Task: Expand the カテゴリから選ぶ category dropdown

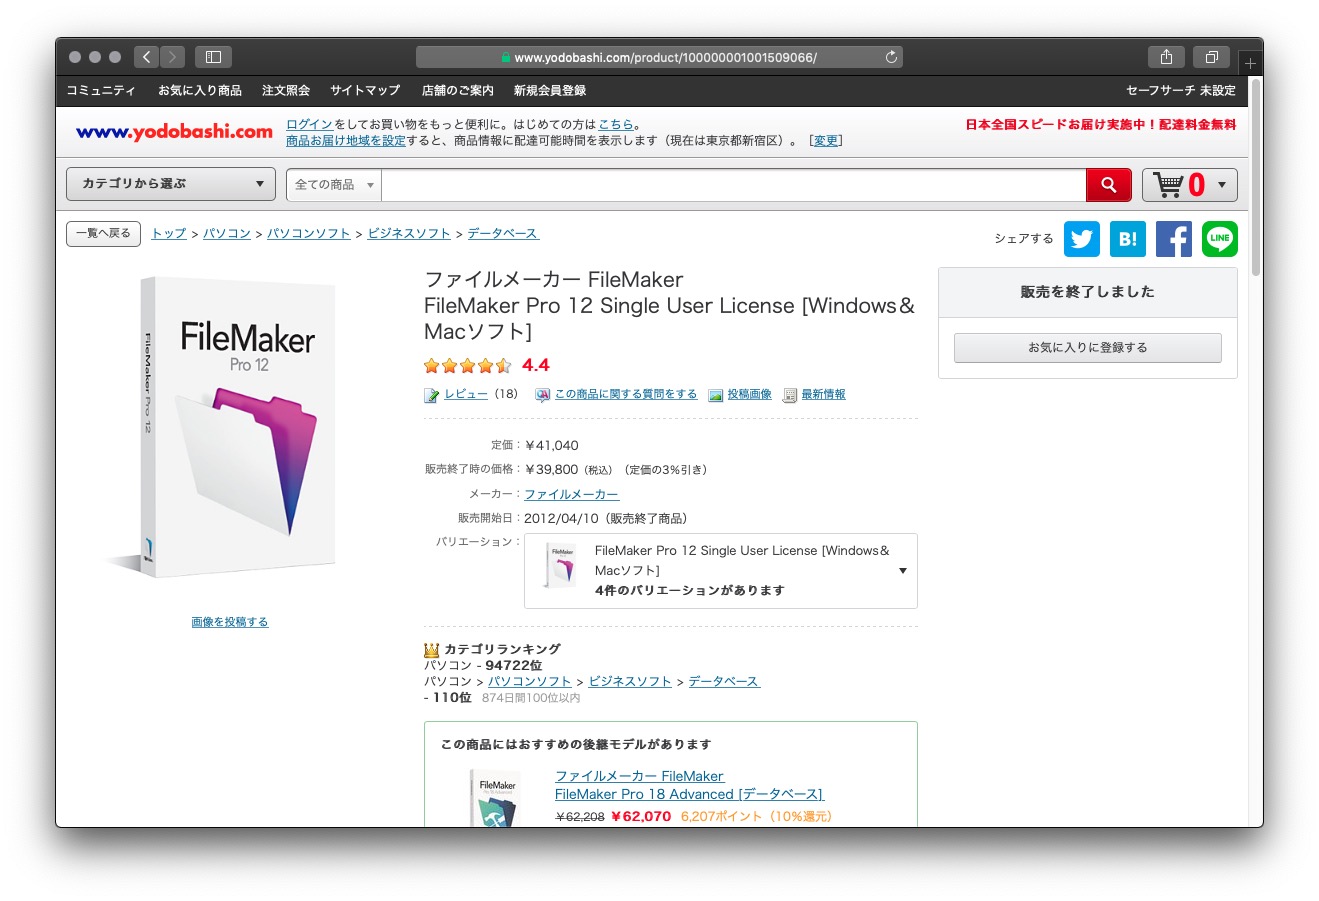Action: tap(171, 184)
